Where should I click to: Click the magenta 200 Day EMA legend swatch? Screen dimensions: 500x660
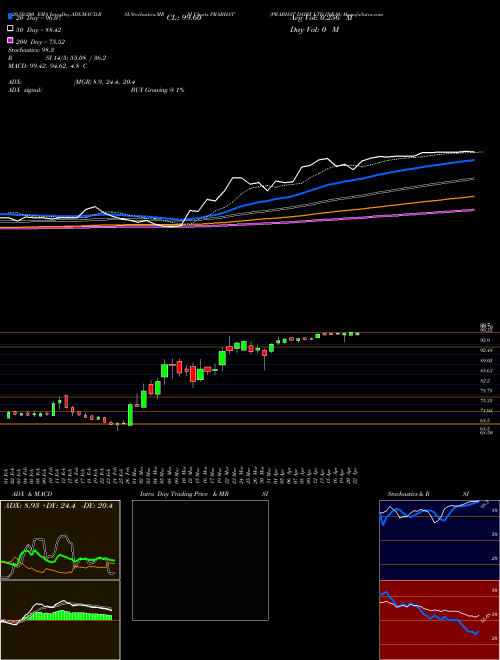click(x=10, y=40)
